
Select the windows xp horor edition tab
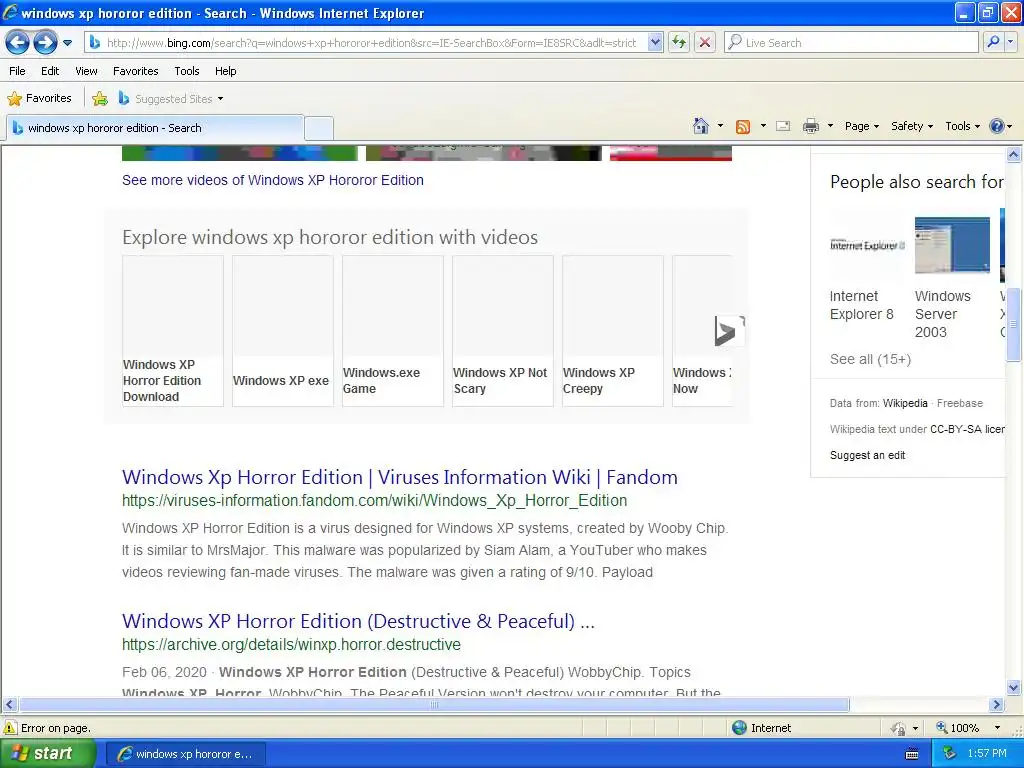(155, 128)
